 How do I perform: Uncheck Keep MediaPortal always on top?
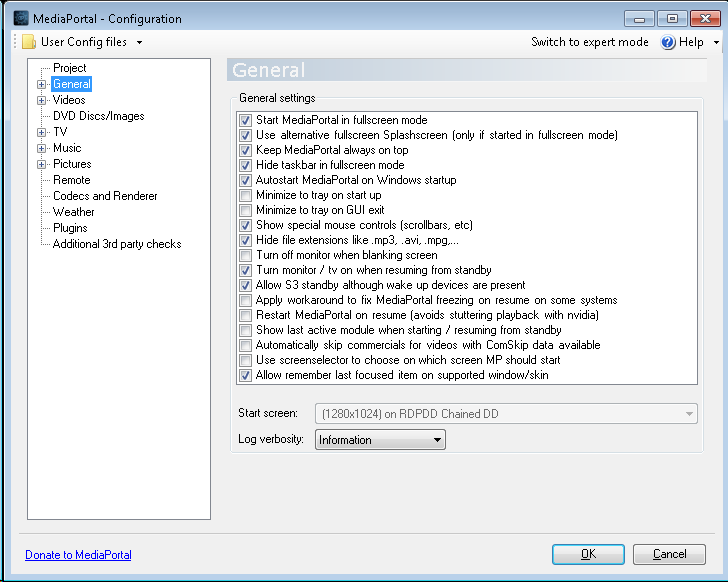point(245,150)
